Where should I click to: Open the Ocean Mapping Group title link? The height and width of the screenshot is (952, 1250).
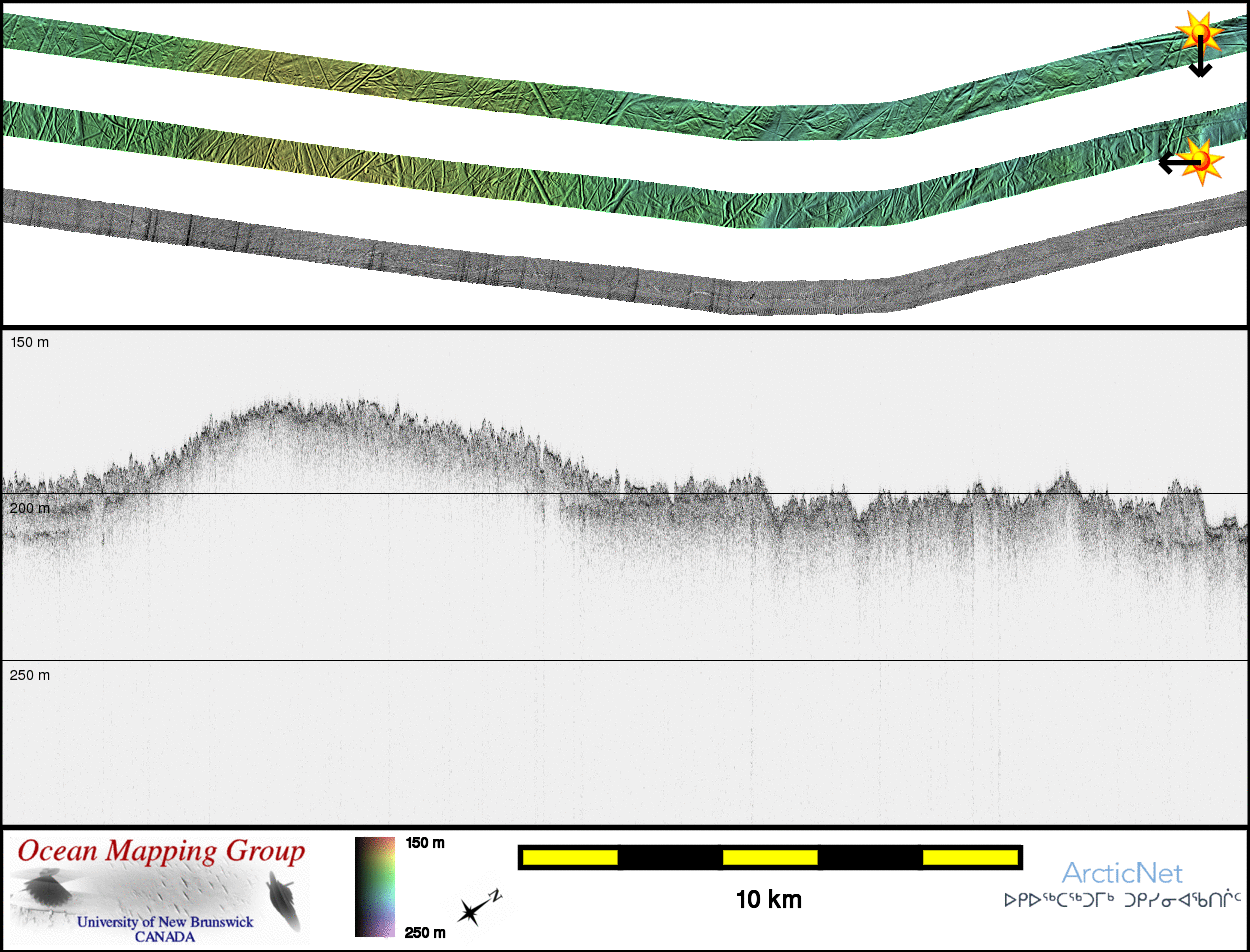point(161,852)
